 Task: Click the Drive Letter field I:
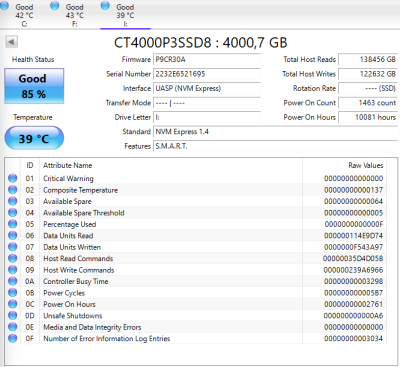[x=207, y=117]
